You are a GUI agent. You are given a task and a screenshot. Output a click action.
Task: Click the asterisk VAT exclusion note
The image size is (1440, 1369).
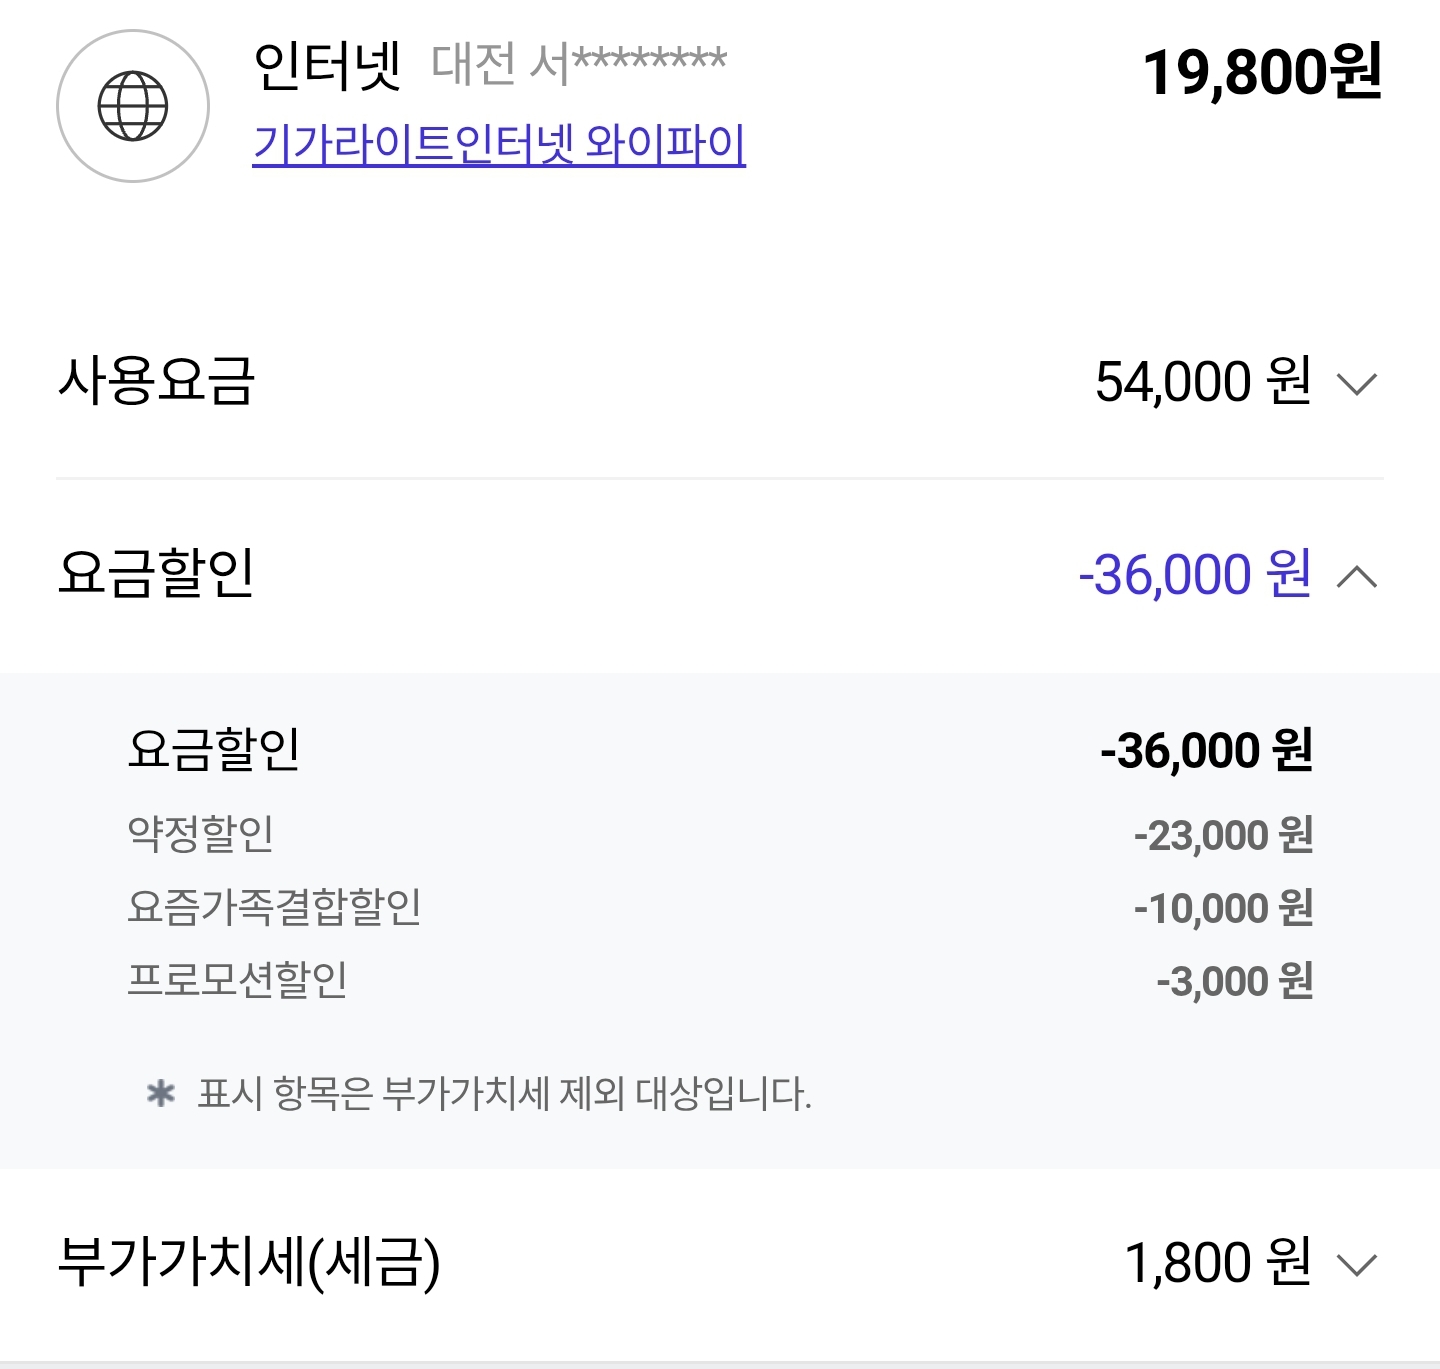(479, 1093)
